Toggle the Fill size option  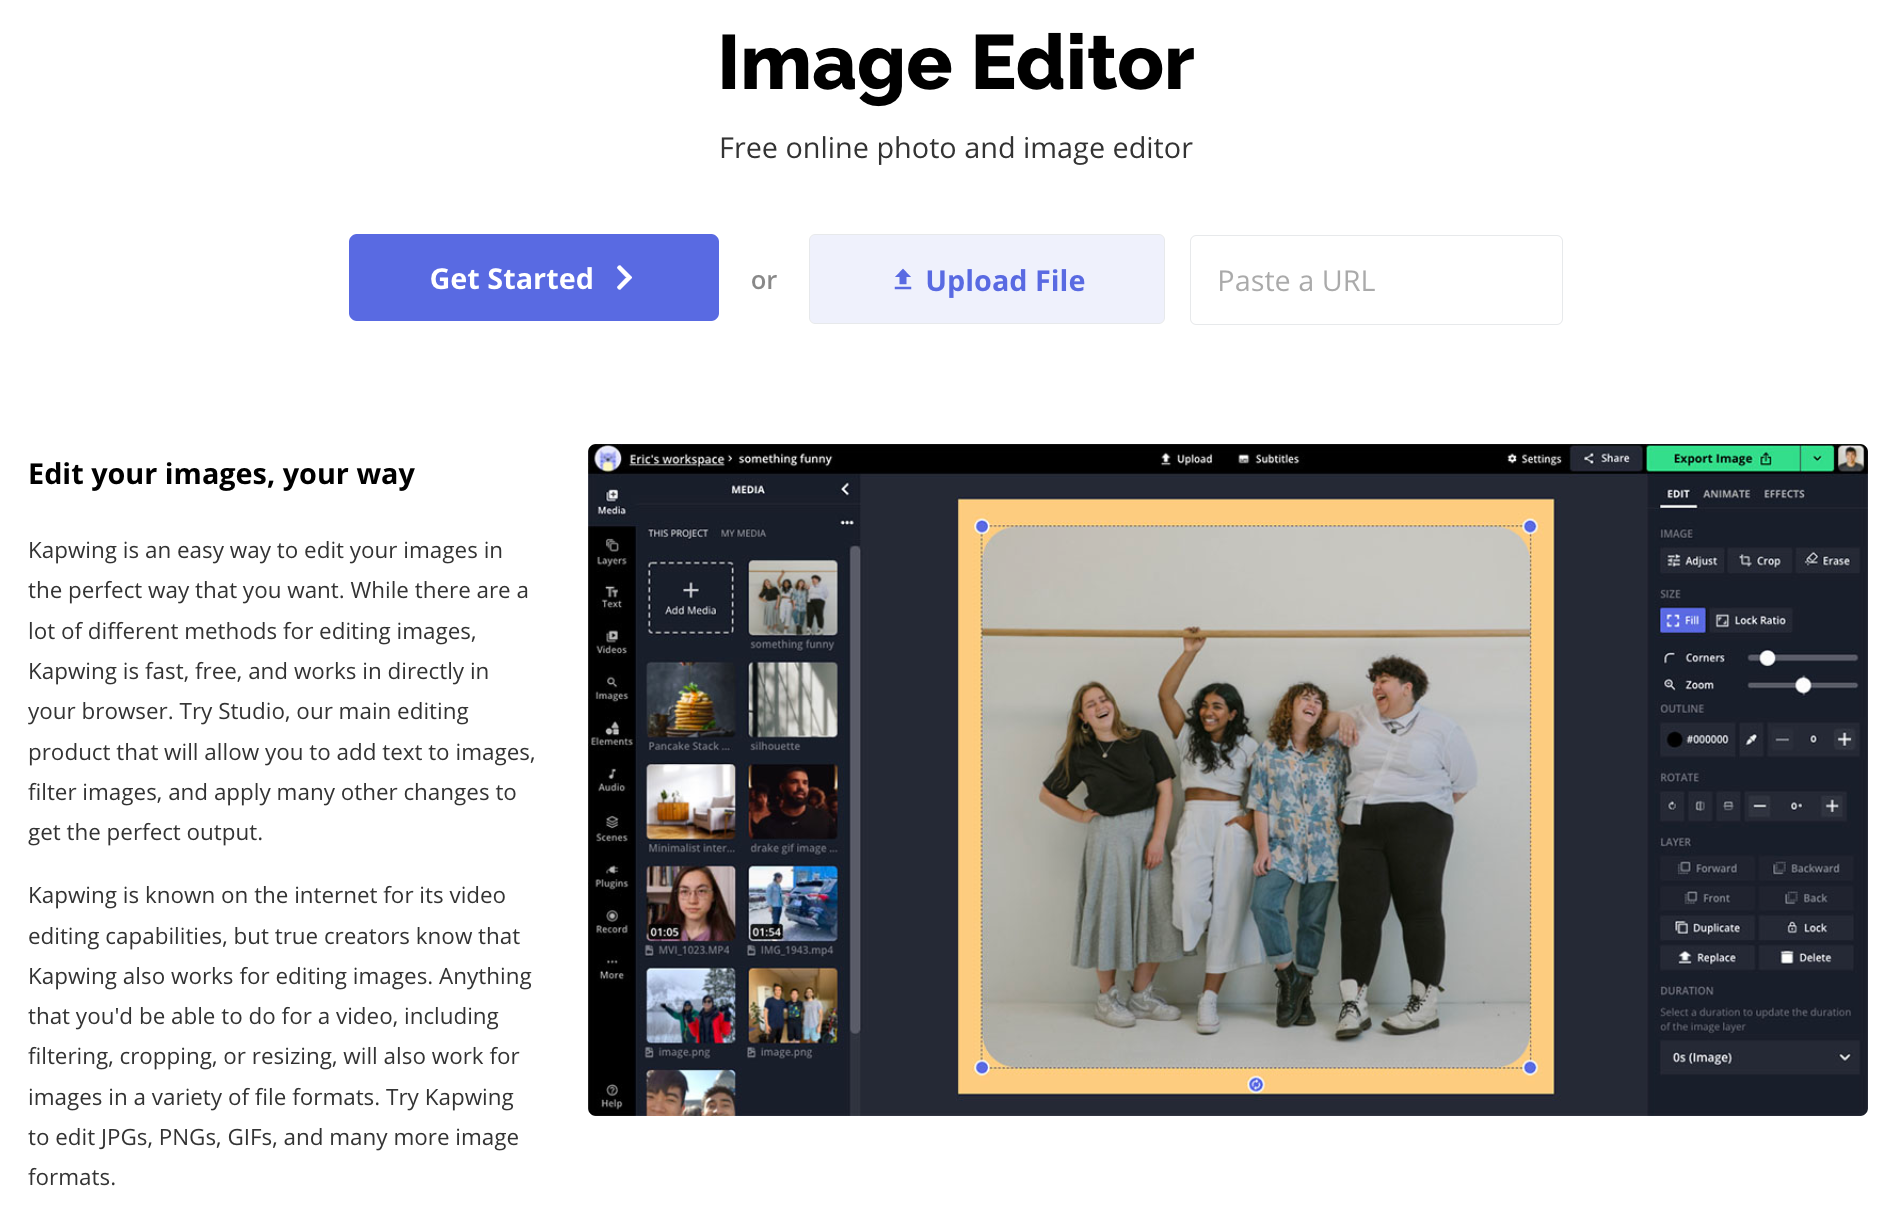pyautogui.click(x=1682, y=621)
